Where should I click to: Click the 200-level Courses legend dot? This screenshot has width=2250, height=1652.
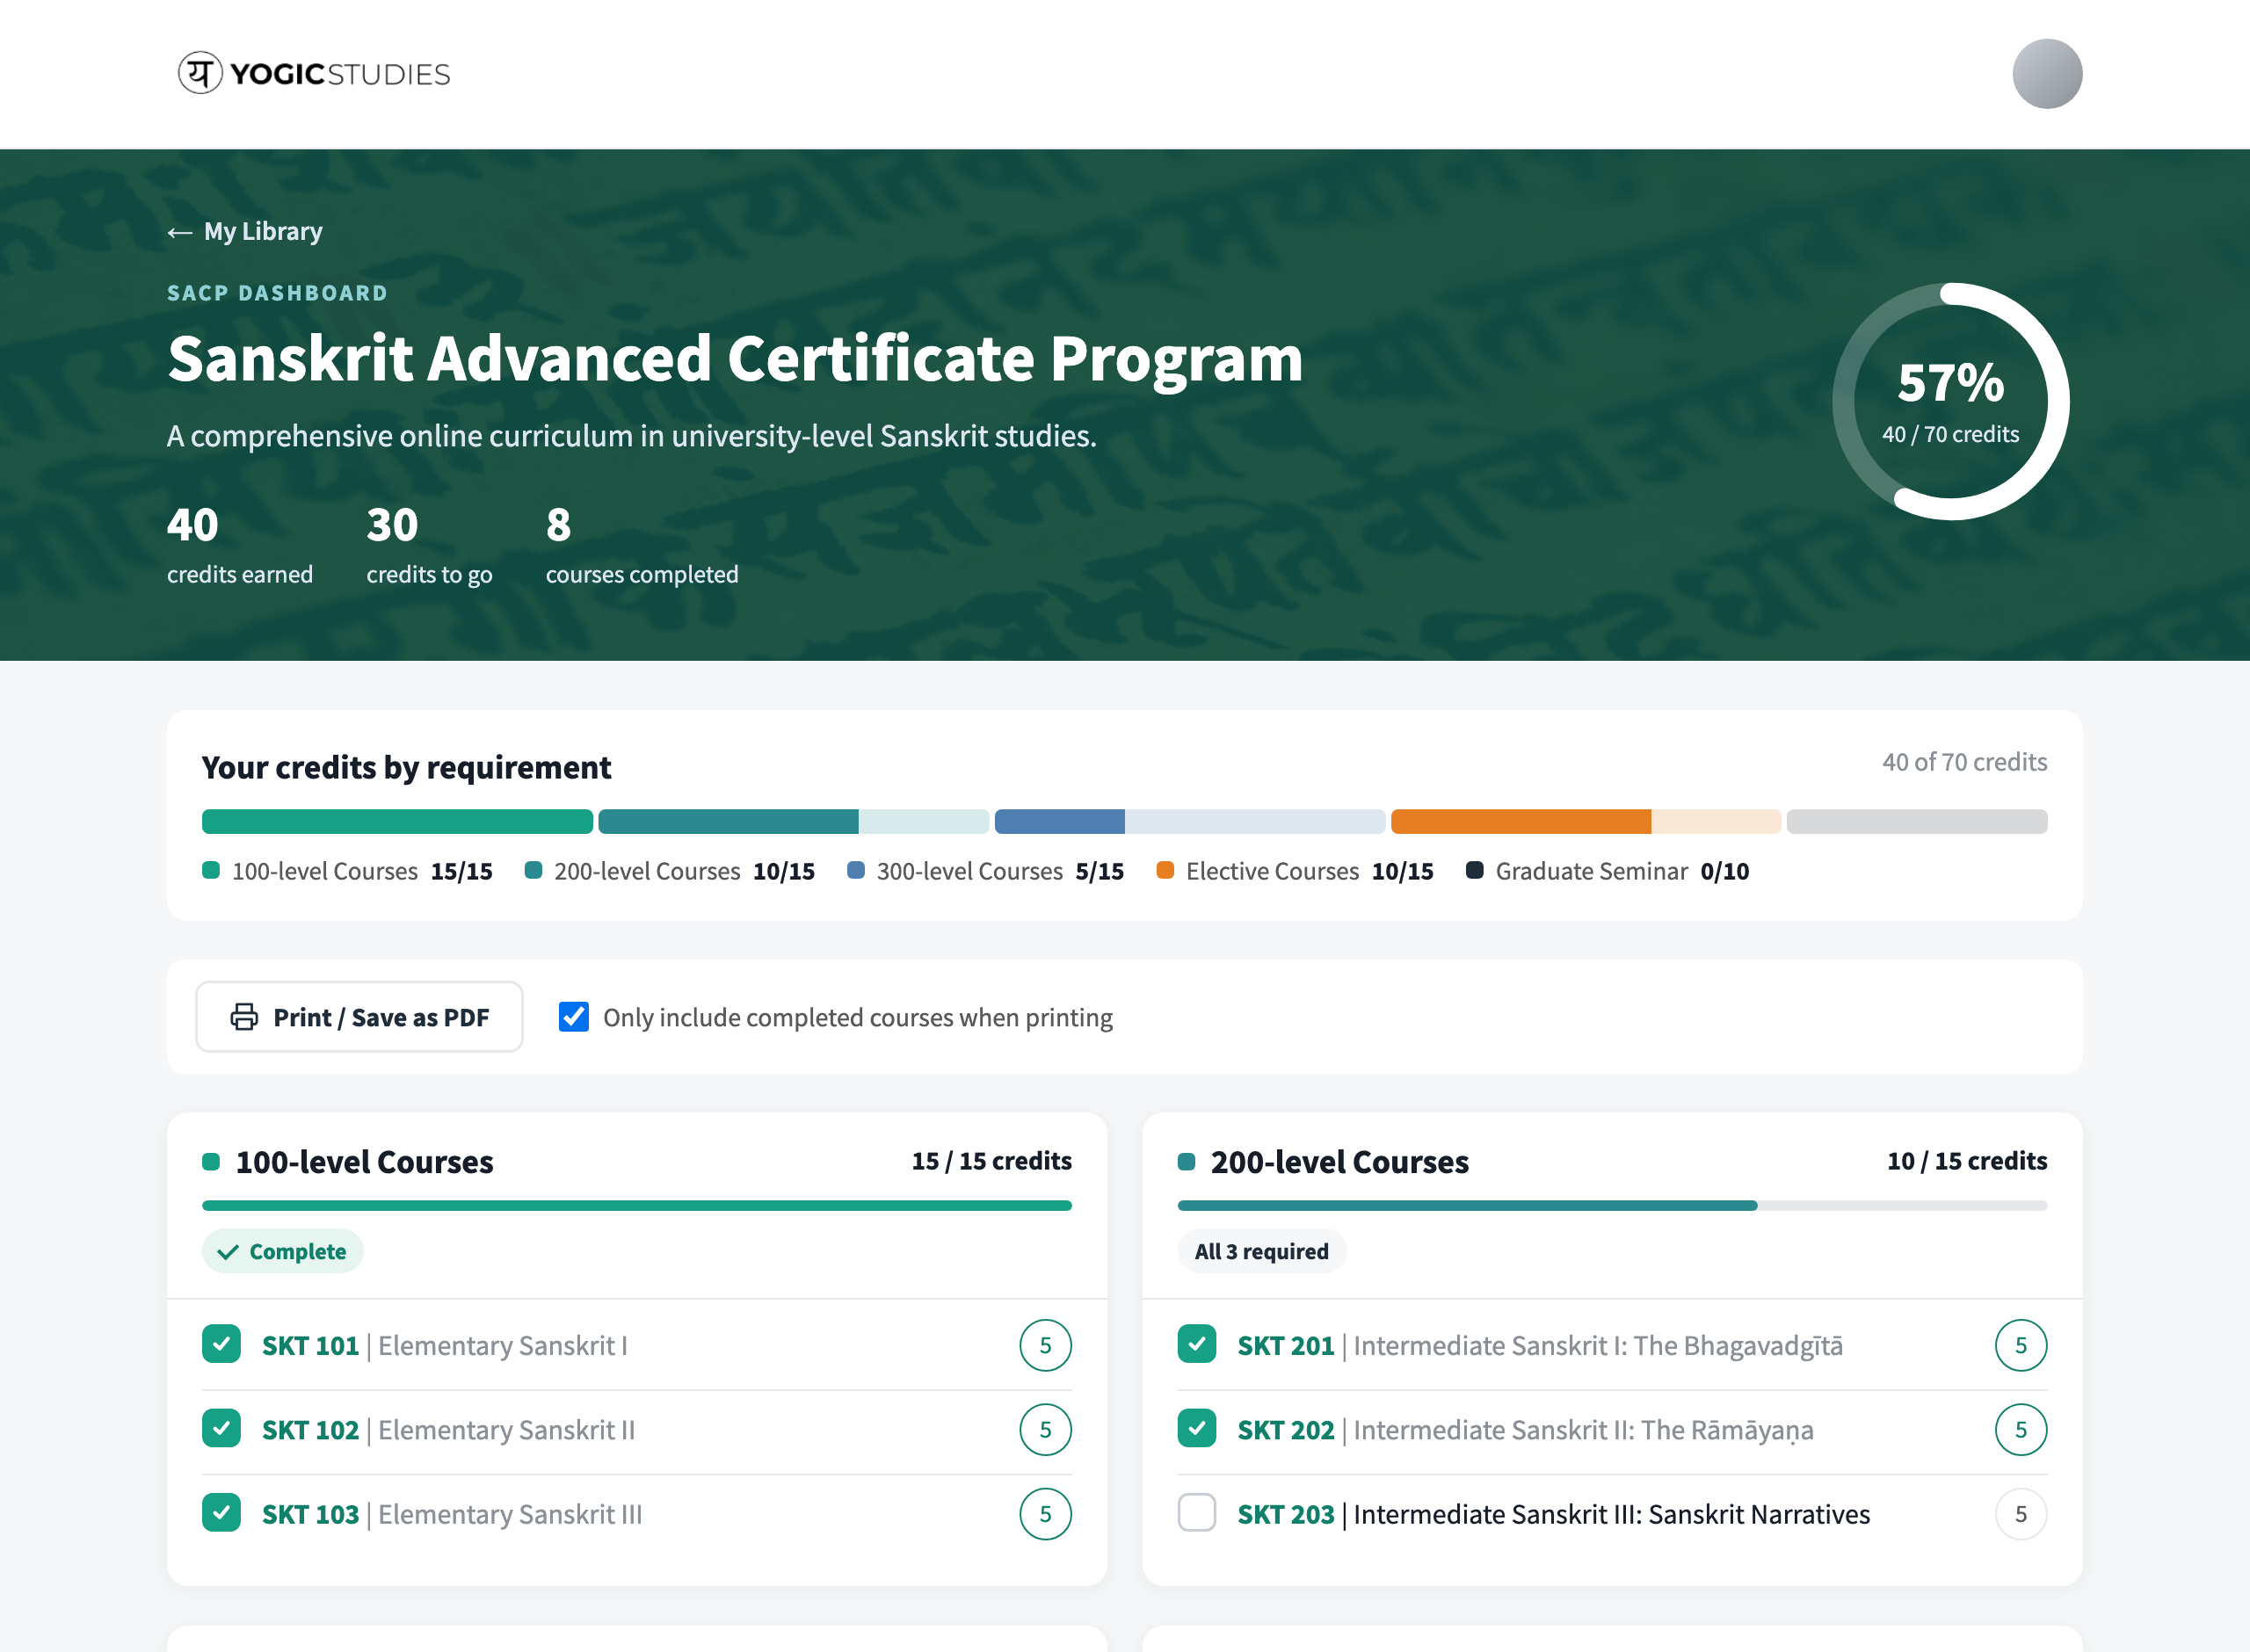pyautogui.click(x=533, y=870)
